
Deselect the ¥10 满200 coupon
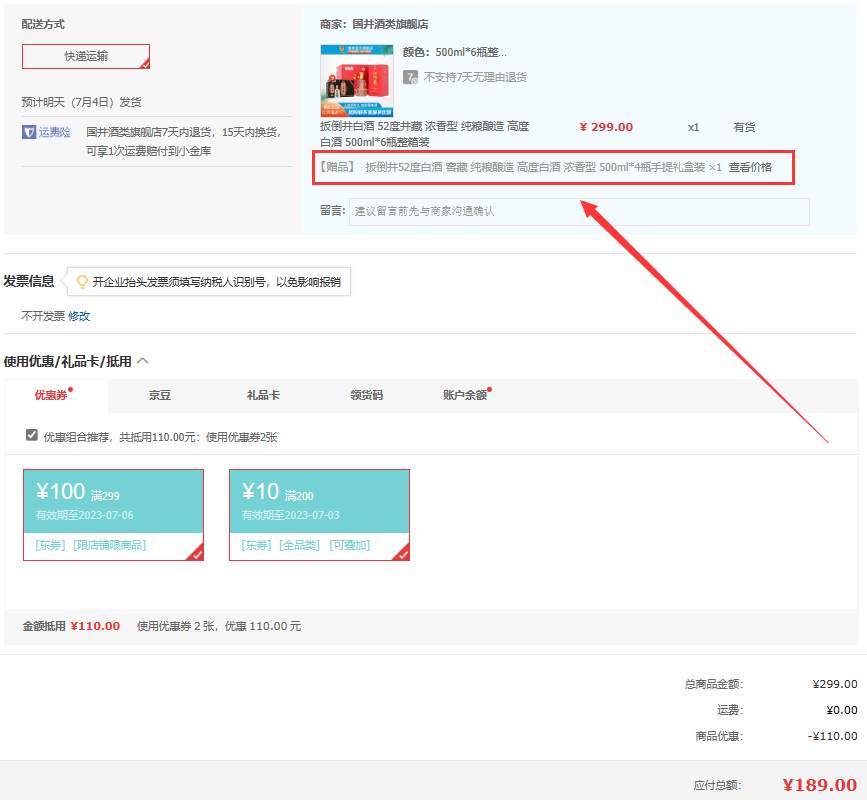[320, 515]
